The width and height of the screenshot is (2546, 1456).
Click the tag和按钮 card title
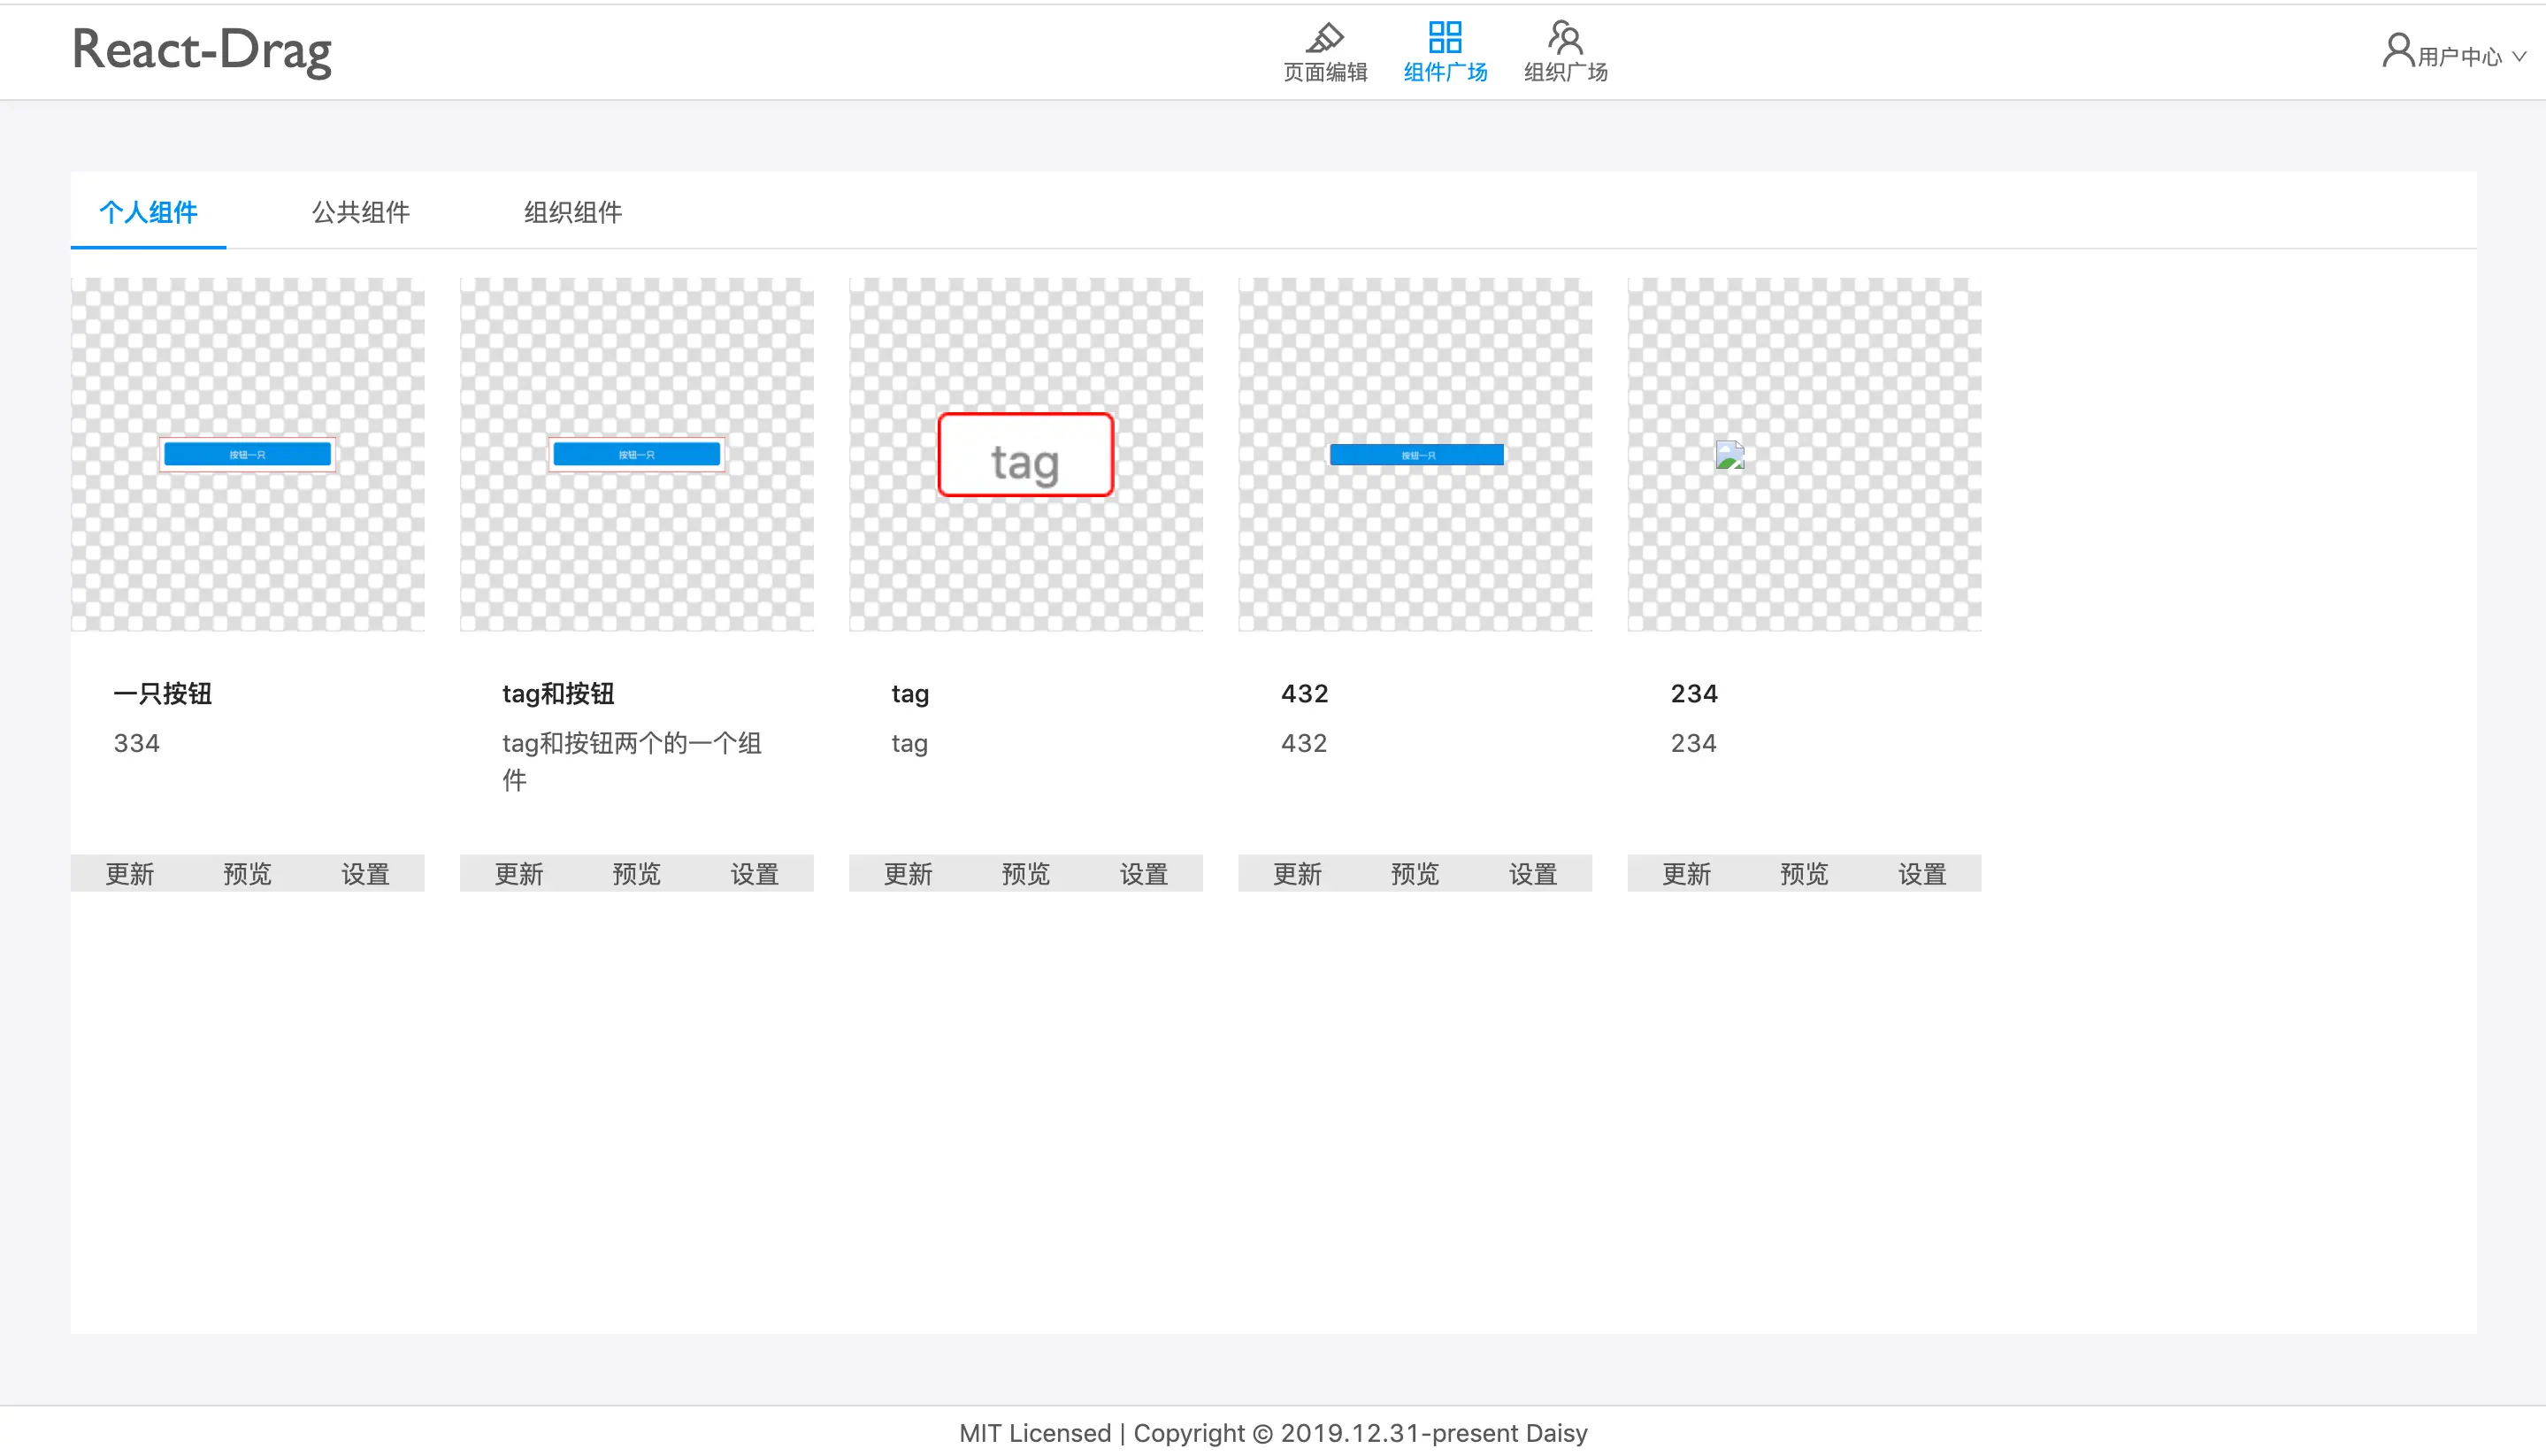coord(558,693)
